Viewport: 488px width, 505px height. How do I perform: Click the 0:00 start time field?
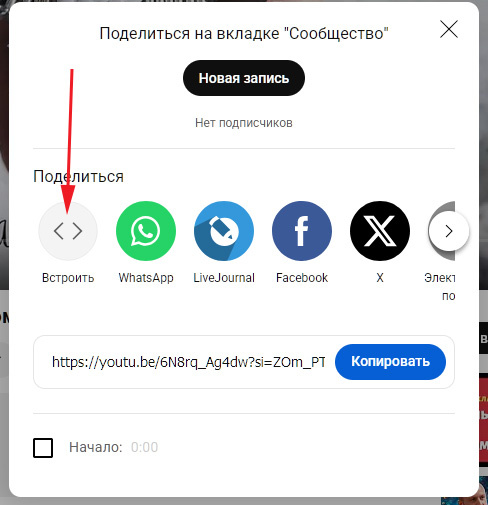click(x=144, y=447)
